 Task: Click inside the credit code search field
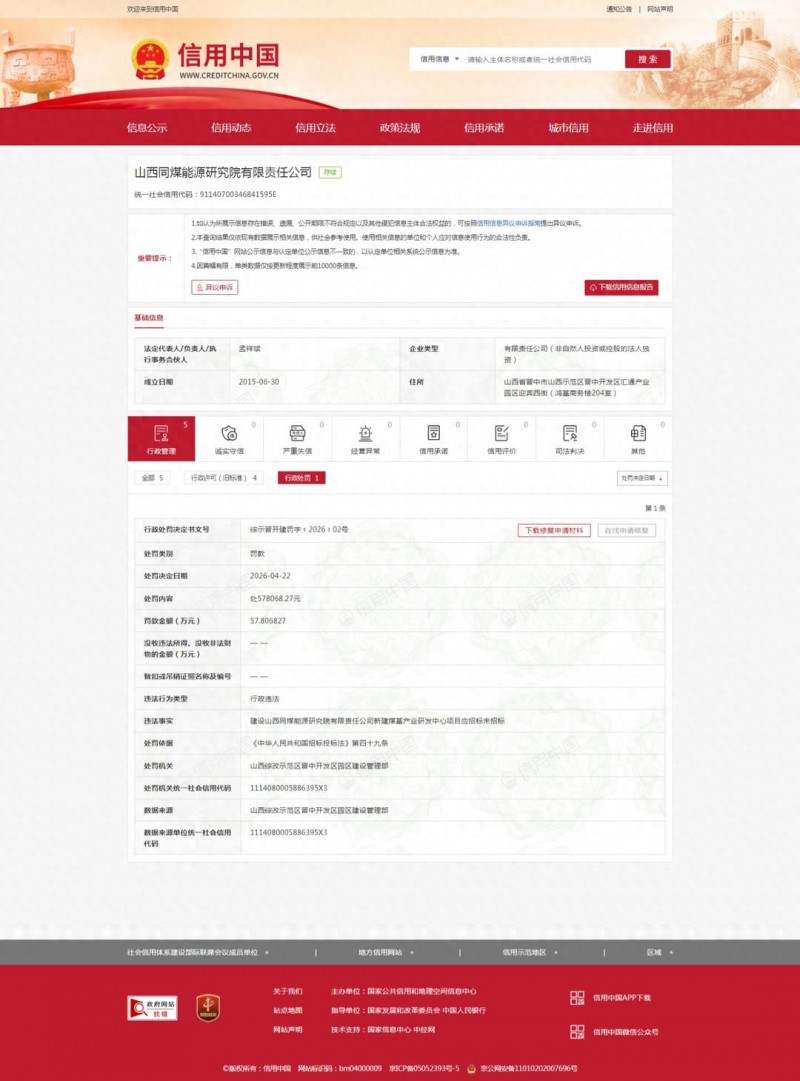coord(530,57)
